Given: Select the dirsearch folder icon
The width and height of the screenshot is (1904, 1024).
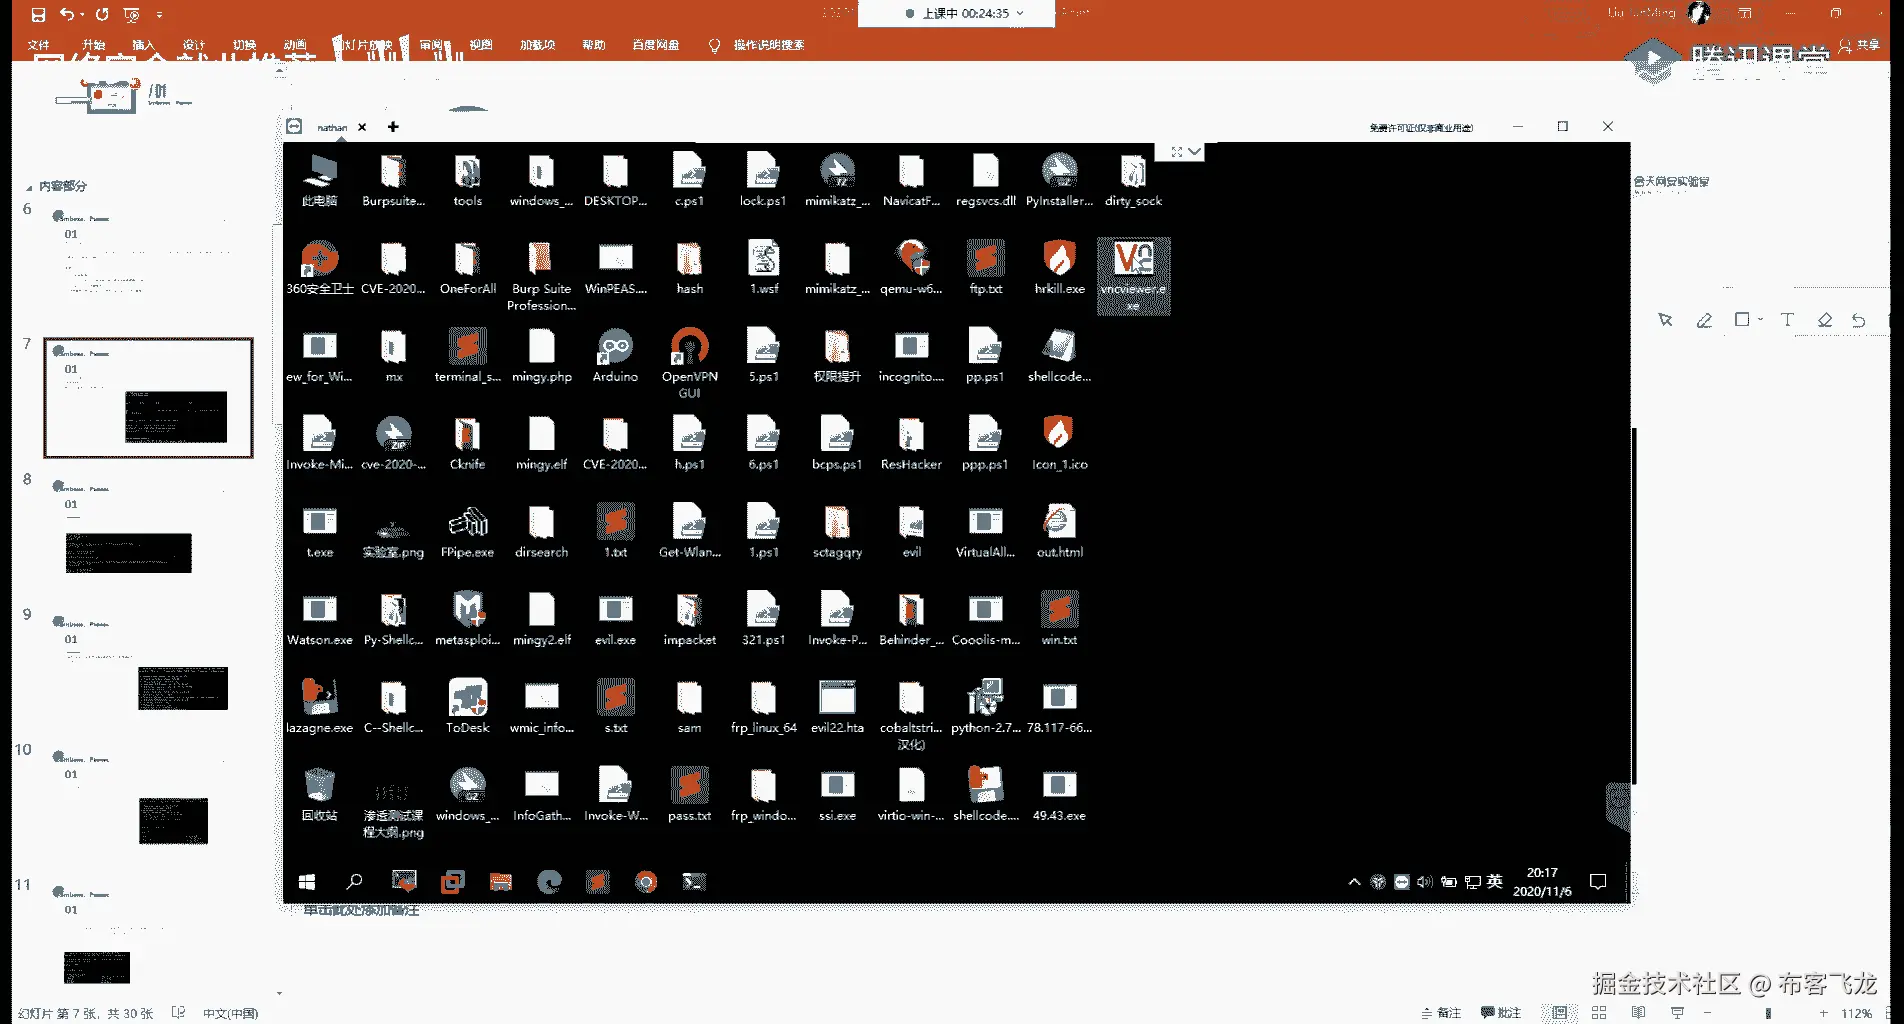Looking at the screenshot, I should click(541, 532).
